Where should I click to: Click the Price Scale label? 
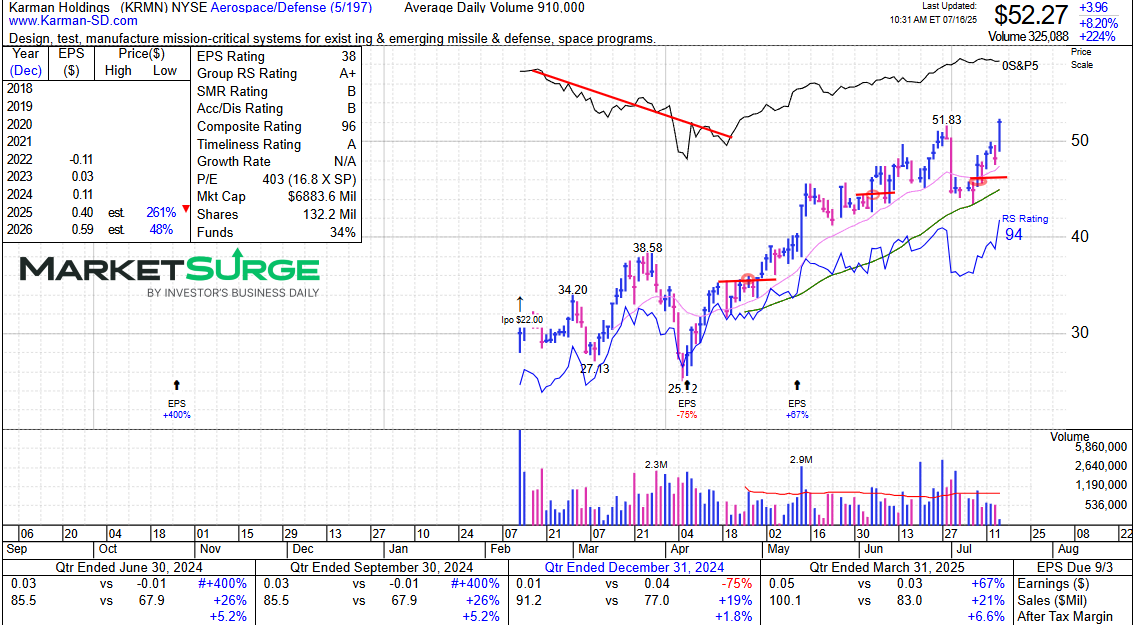click(x=1082, y=58)
